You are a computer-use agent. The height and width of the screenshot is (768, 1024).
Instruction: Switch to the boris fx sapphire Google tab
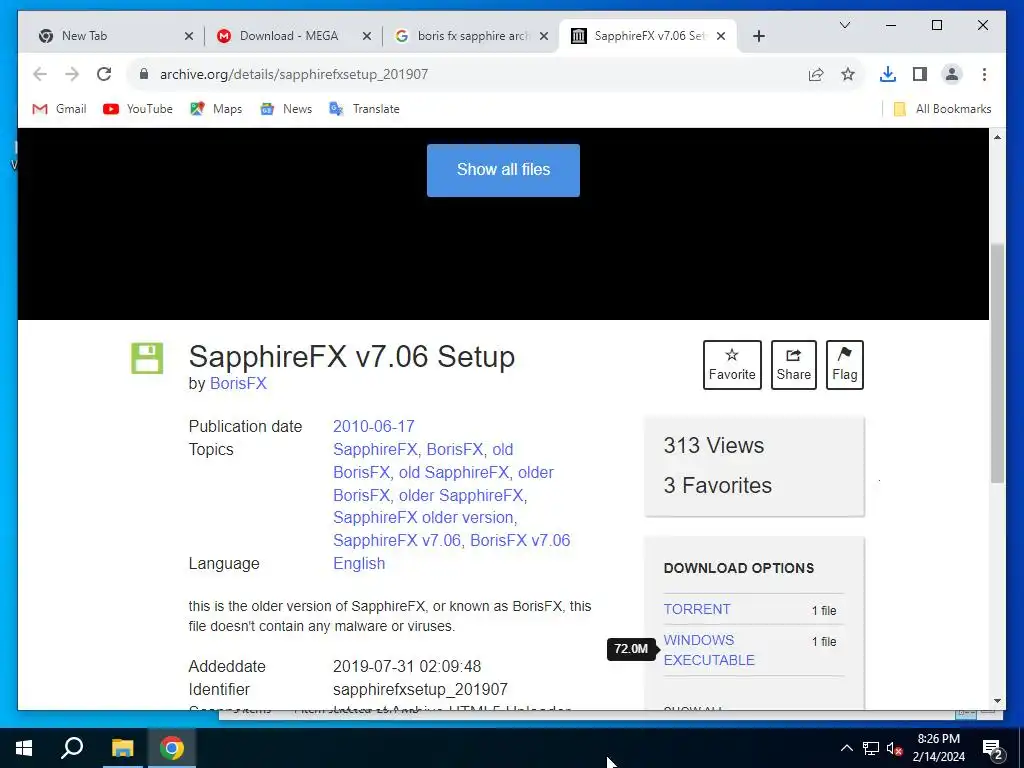tap(471, 36)
